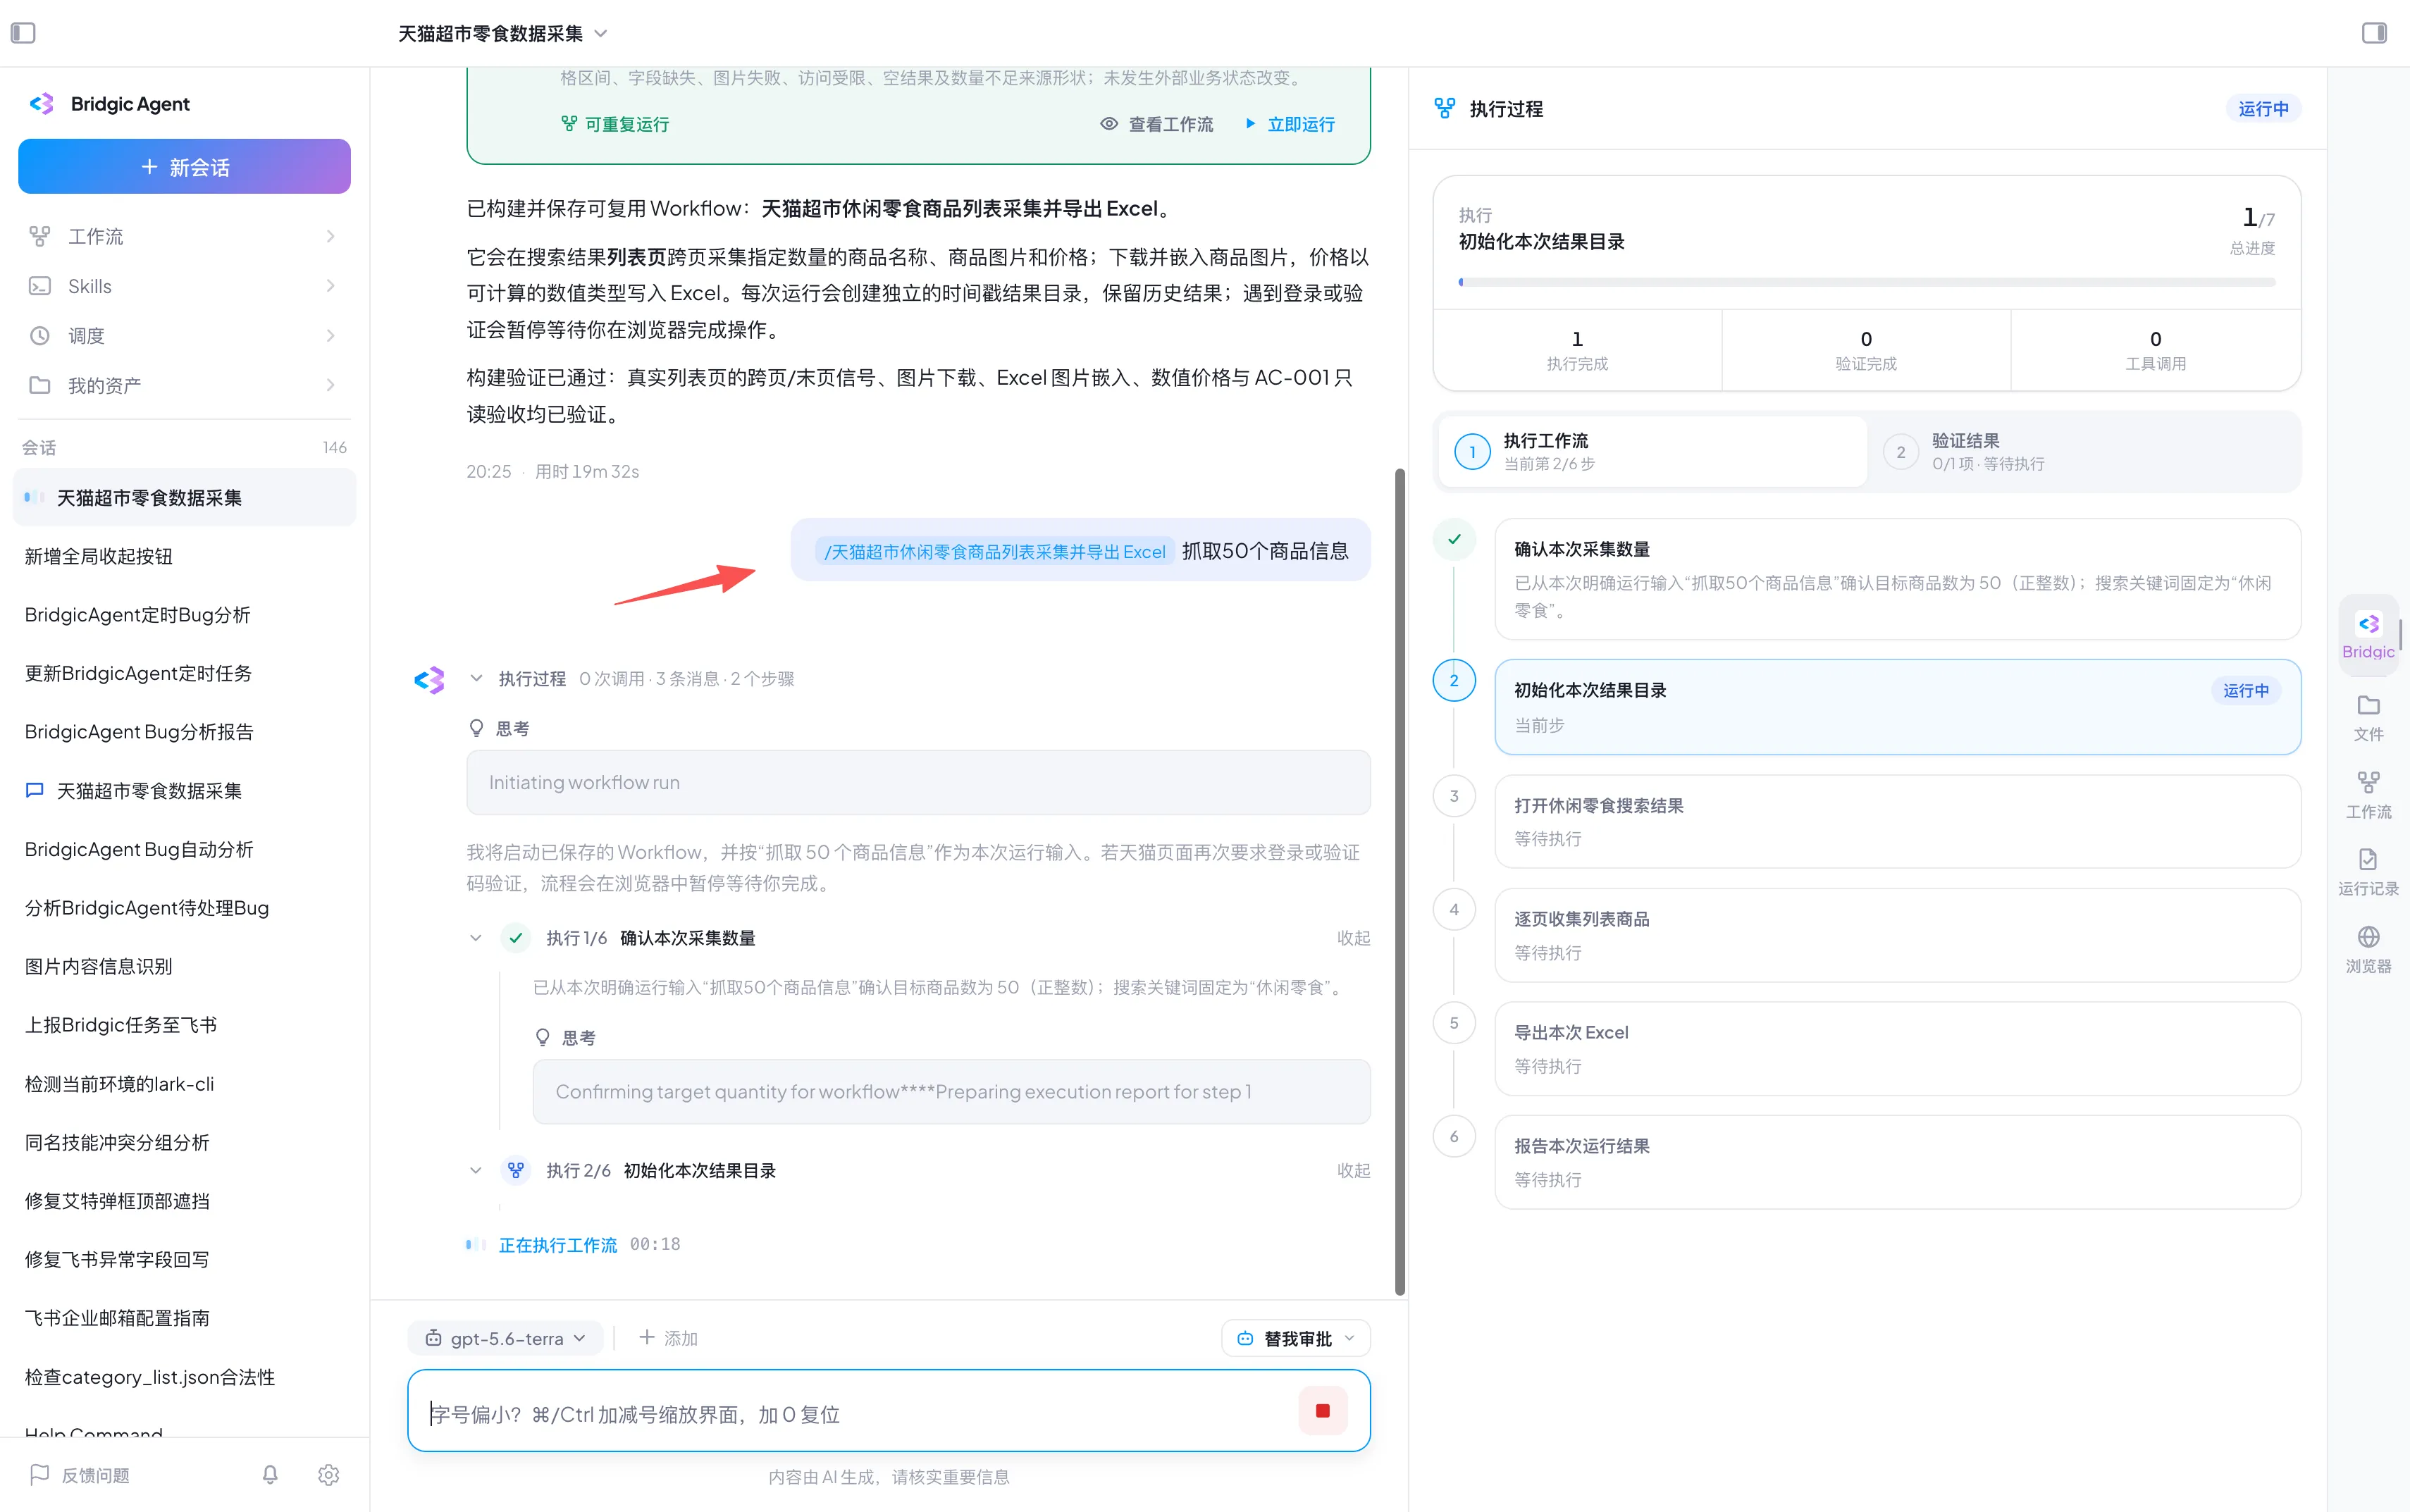The image size is (2410, 1512).
Task: Open 运行记录 panel in right rail
Action: click(x=2368, y=872)
